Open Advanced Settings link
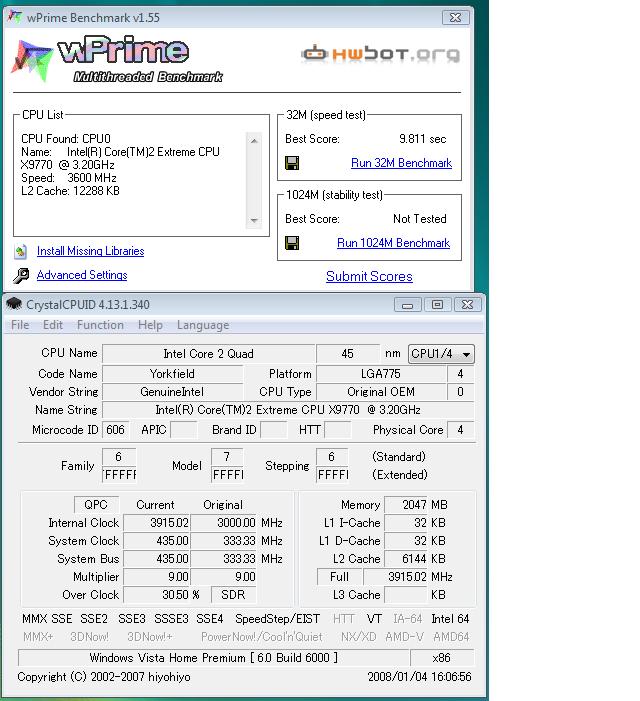The image size is (640, 701). (82, 275)
